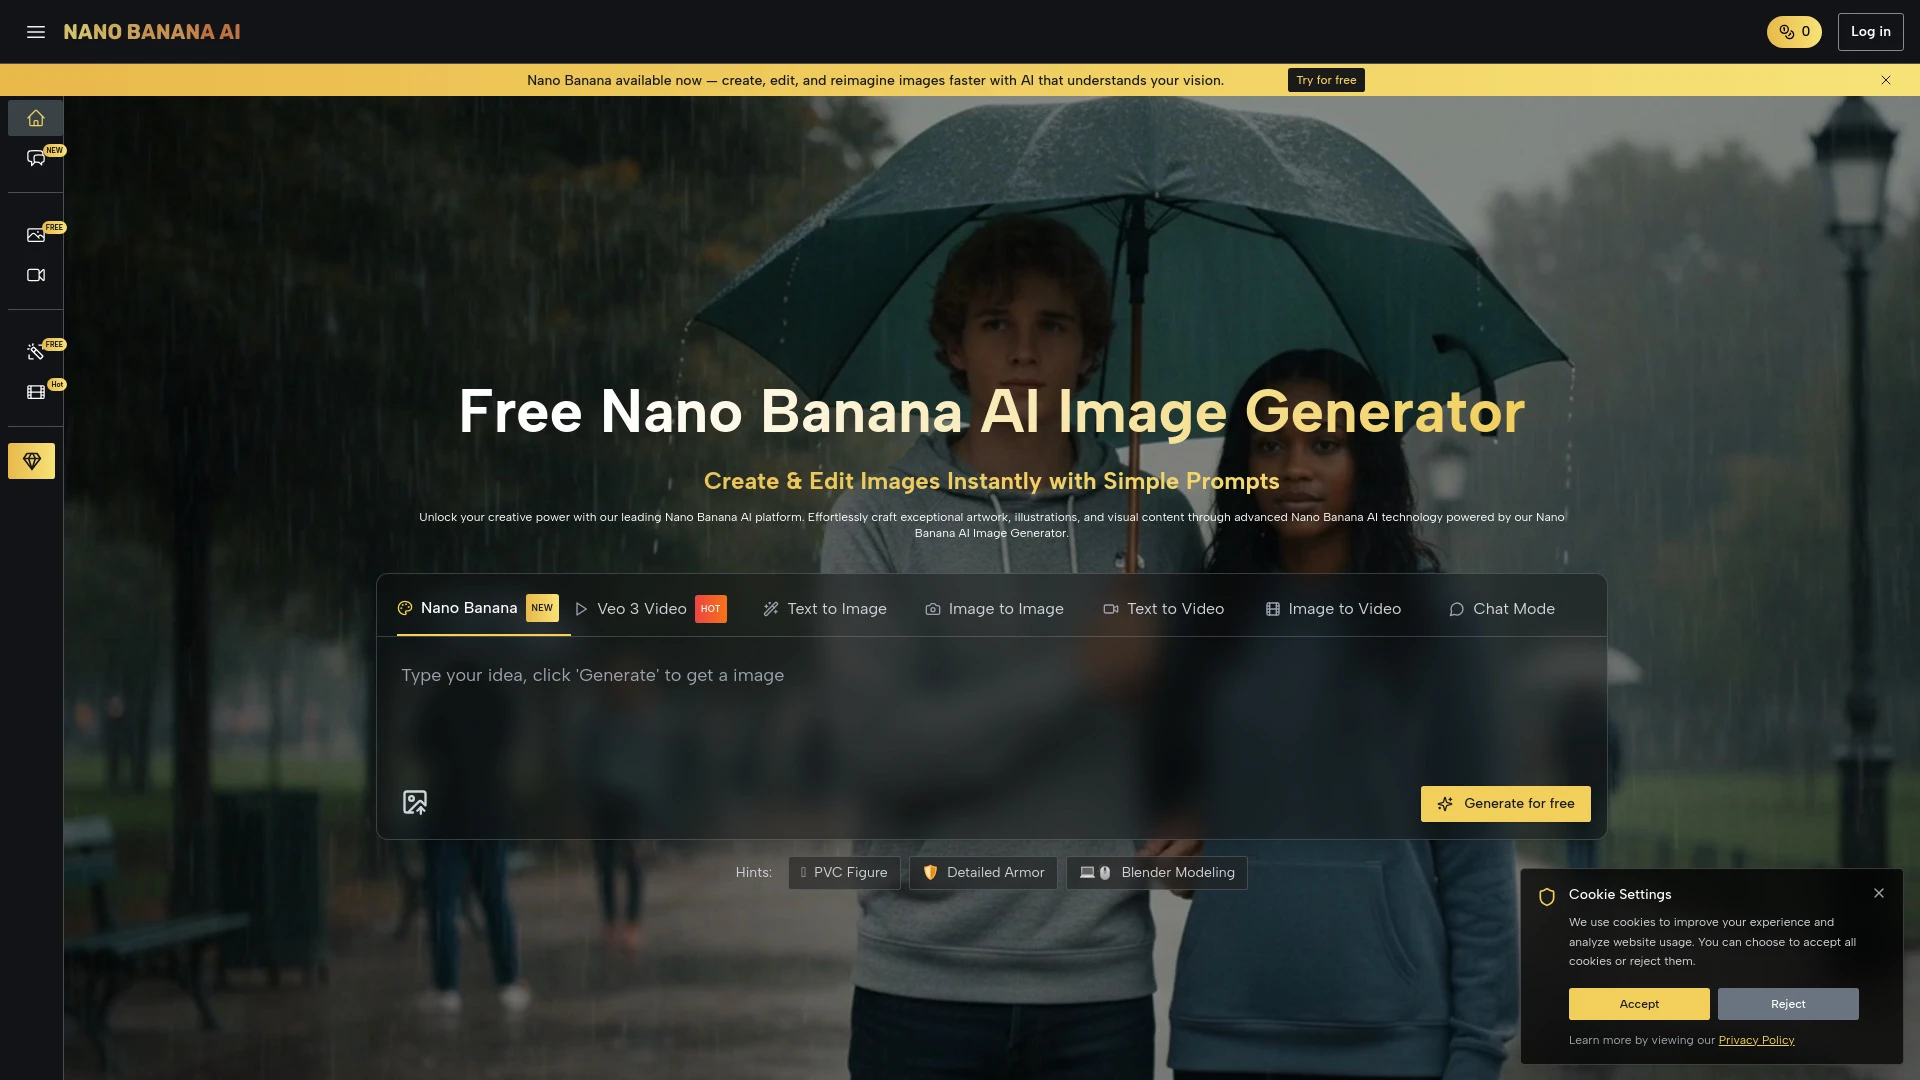Click the diamond premium icon in the sidebar

[32, 461]
